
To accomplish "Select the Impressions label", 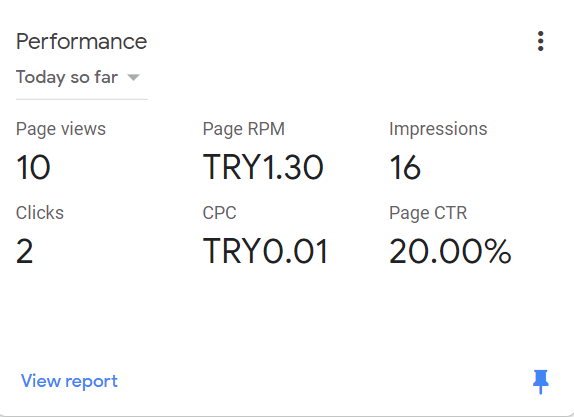I will click(438, 129).
